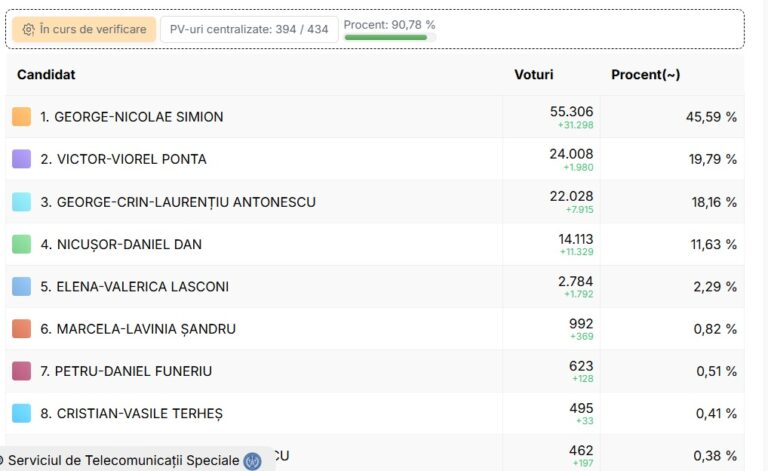Click the vote increase +197
This screenshot has height=471, width=768.
pyautogui.click(x=582, y=463)
